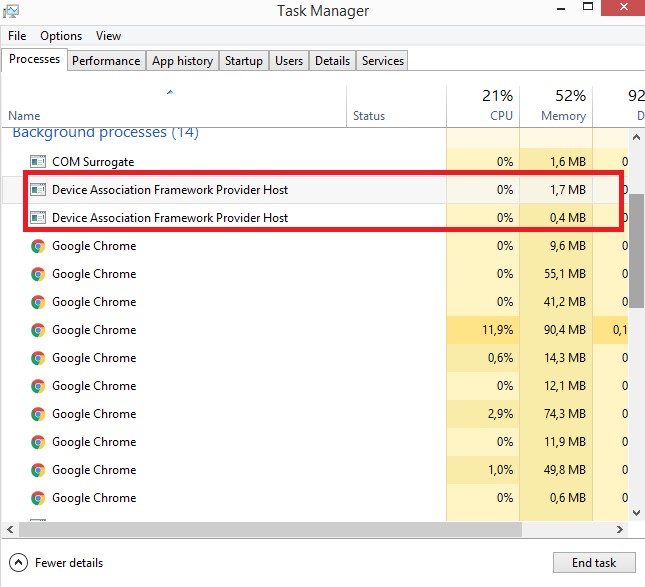Open the Services tab
The width and height of the screenshot is (645, 587).
point(383,61)
